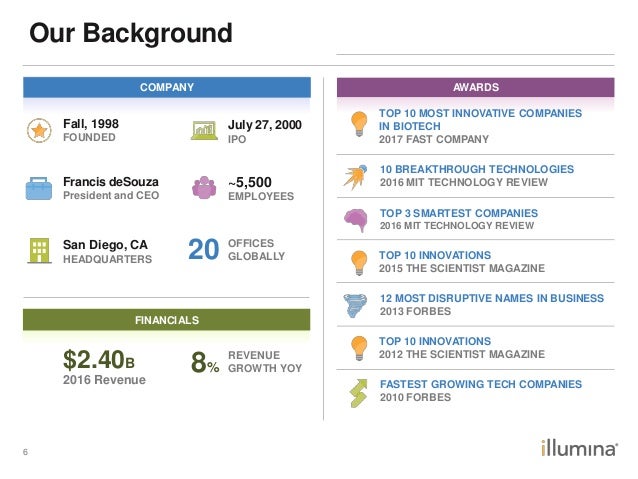Click 'TOP 10 MOST INNOVATIVE COMPANIES IN BIOTECH'
The height and width of the screenshot is (479, 638).
(x=480, y=120)
